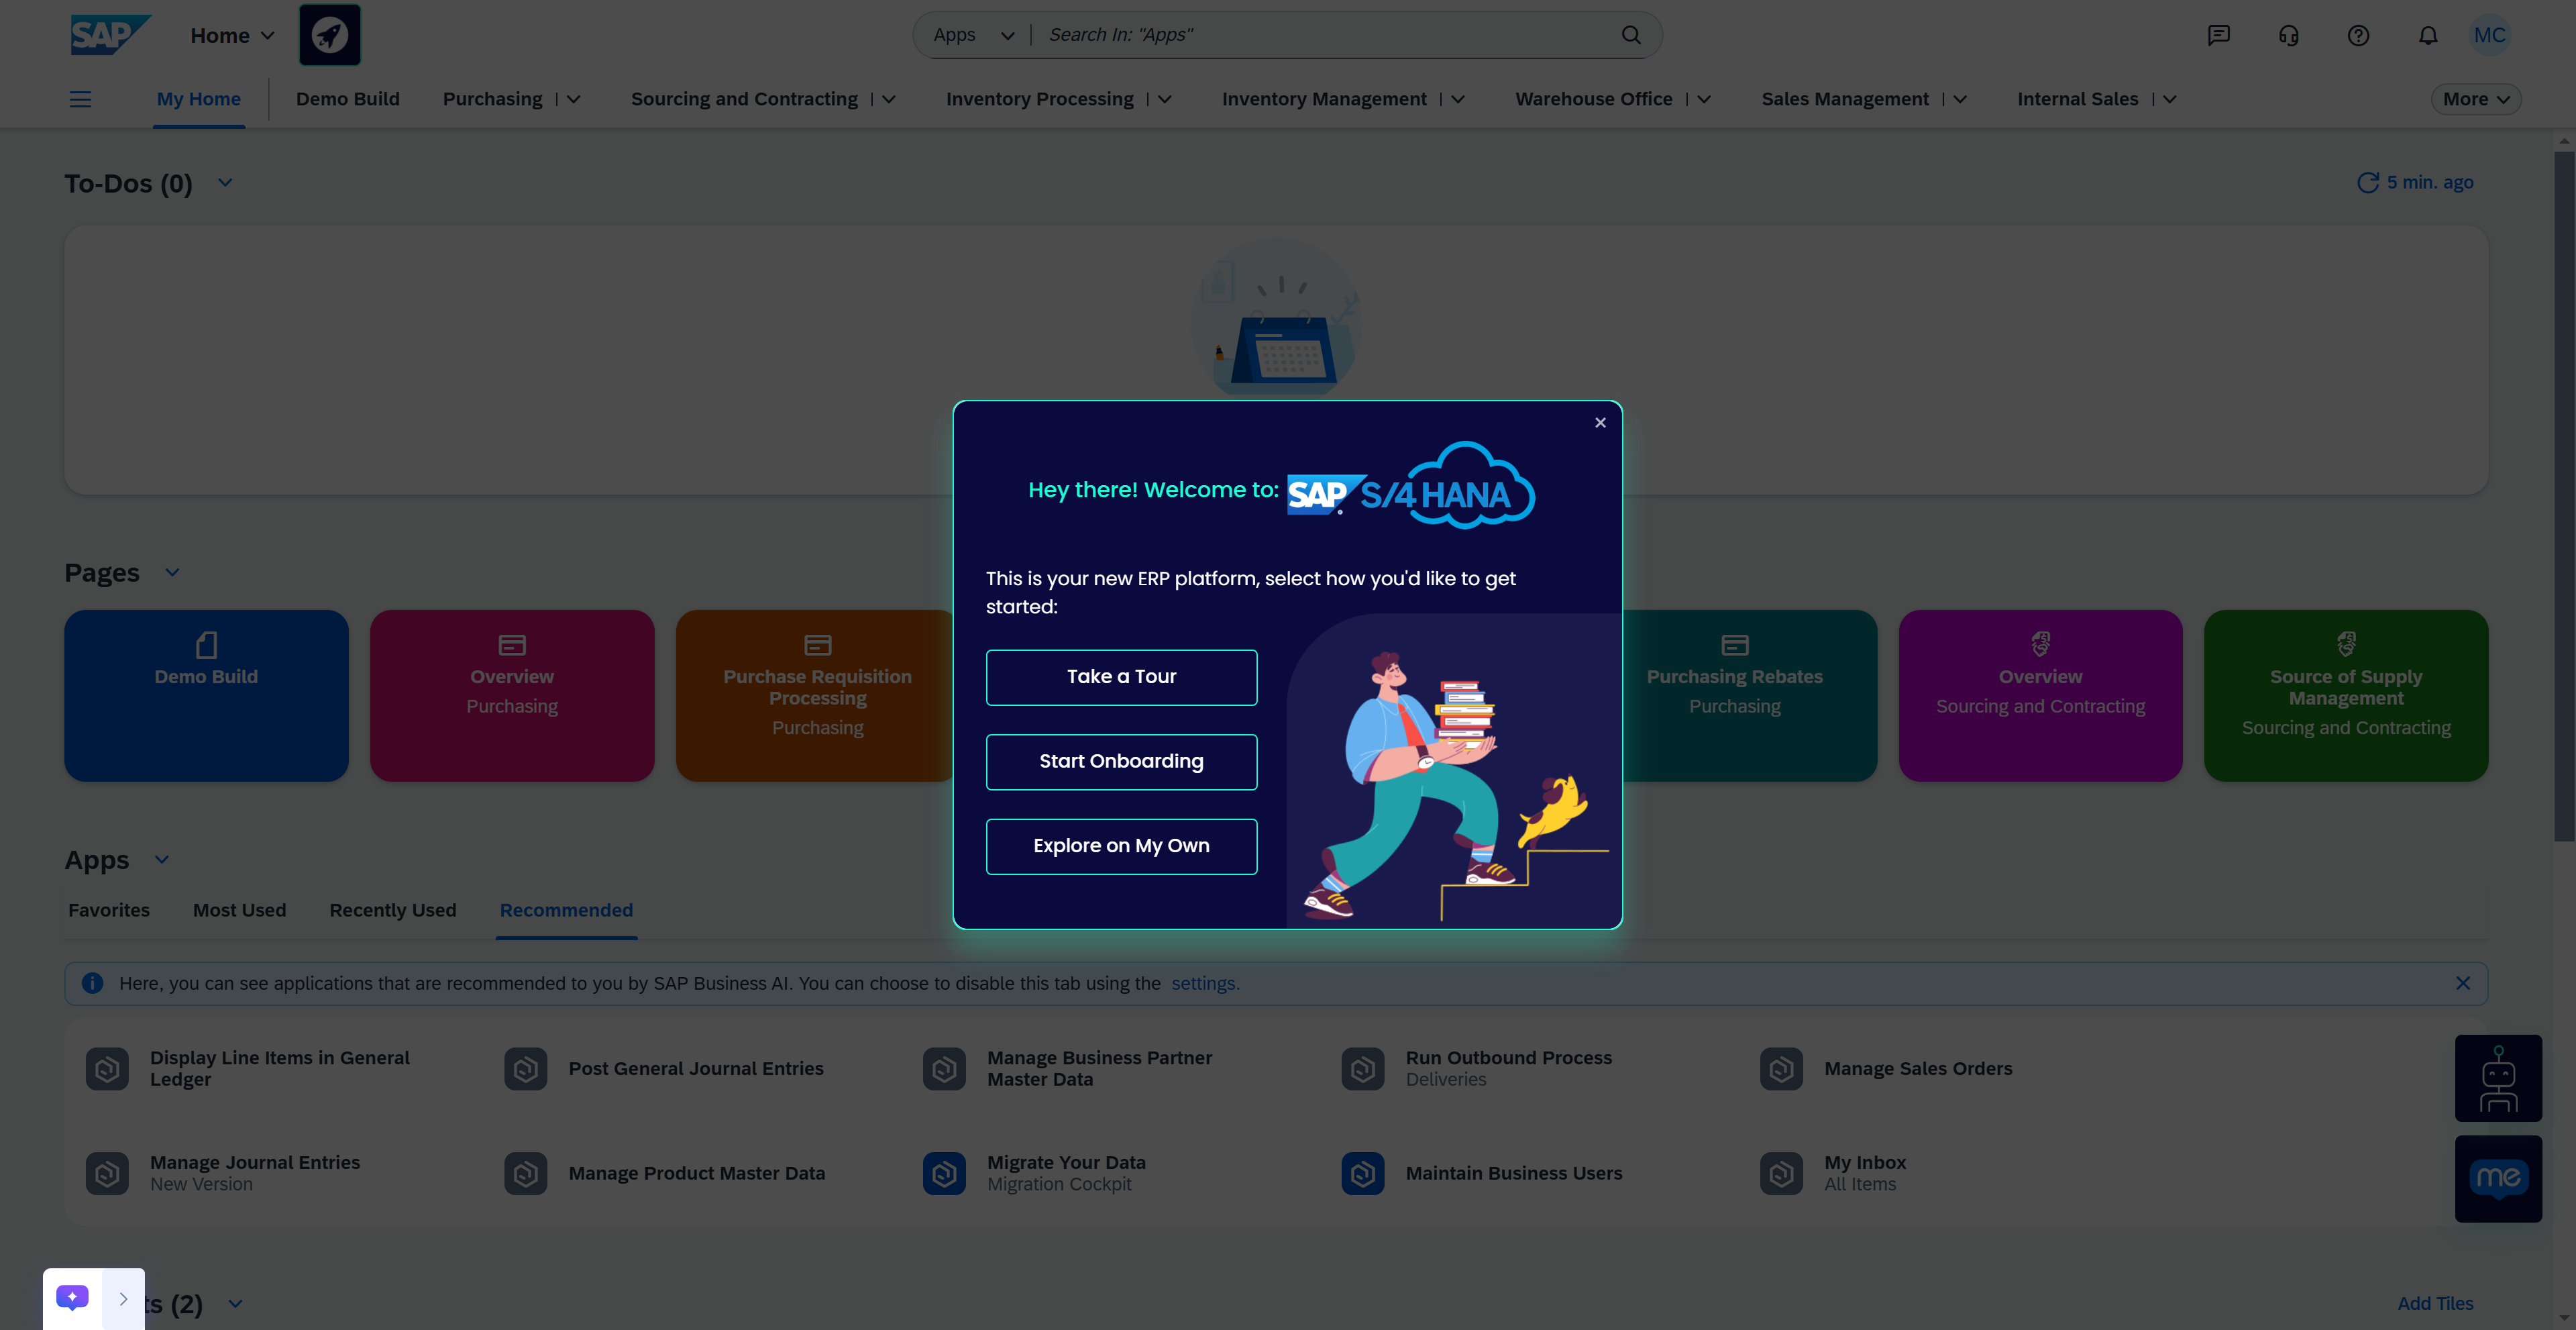Open the Overview Purchasing page tile
Screen dimensions: 2576x1330
[x=512, y=696]
